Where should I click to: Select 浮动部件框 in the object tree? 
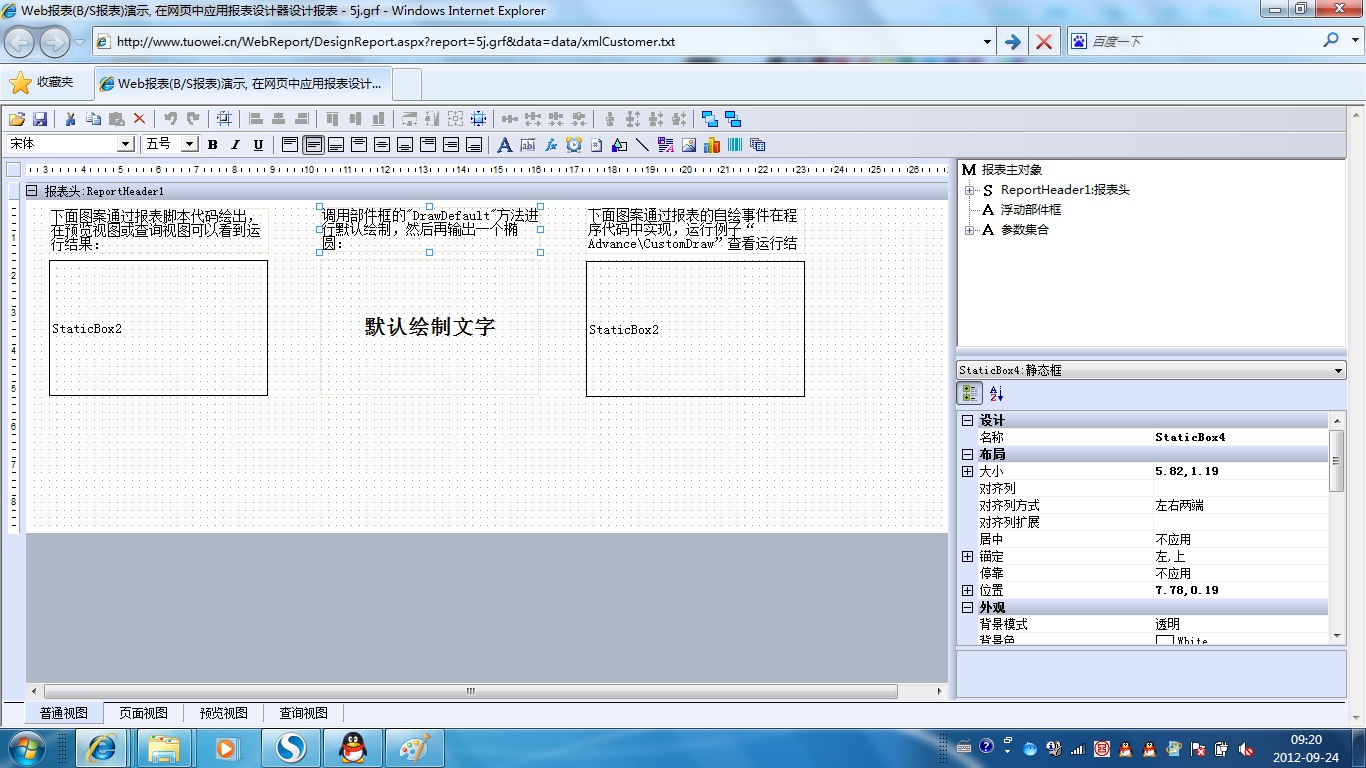coord(1030,210)
